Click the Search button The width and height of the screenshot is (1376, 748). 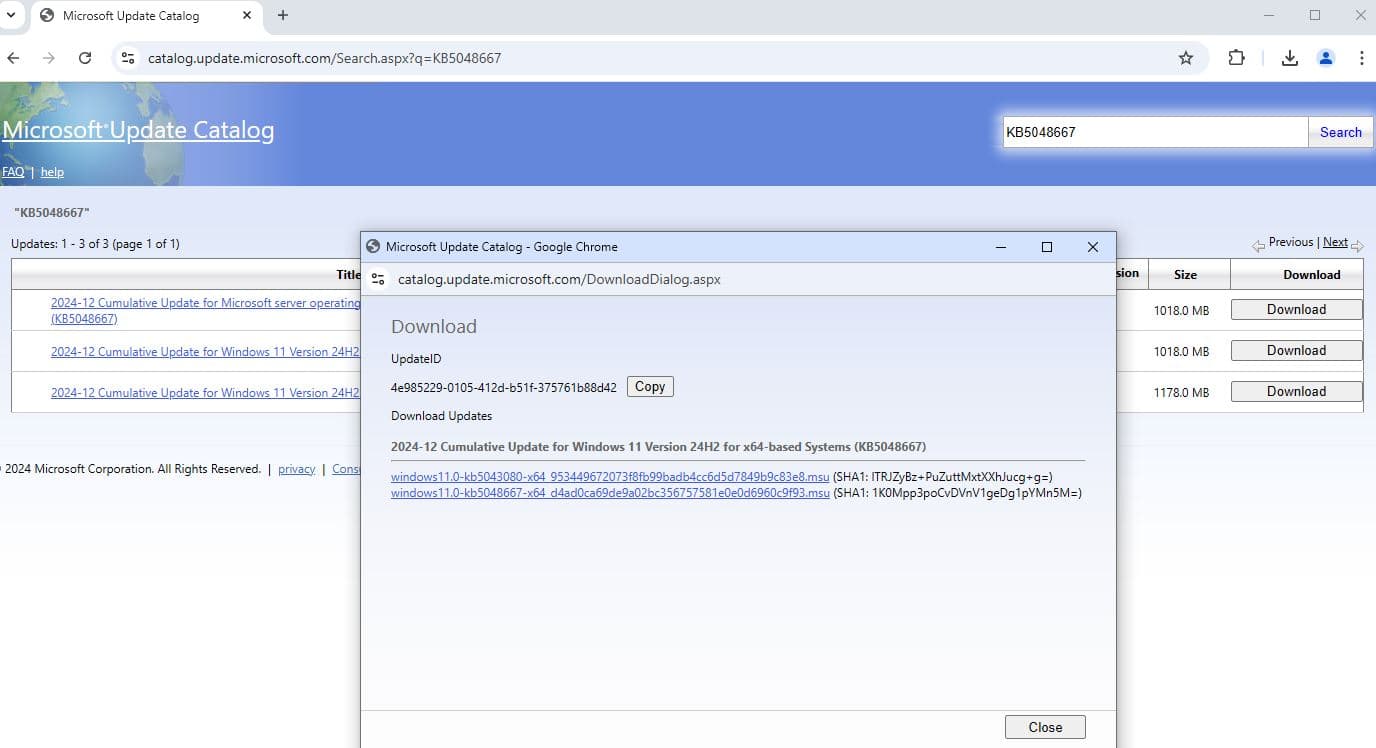point(1340,132)
